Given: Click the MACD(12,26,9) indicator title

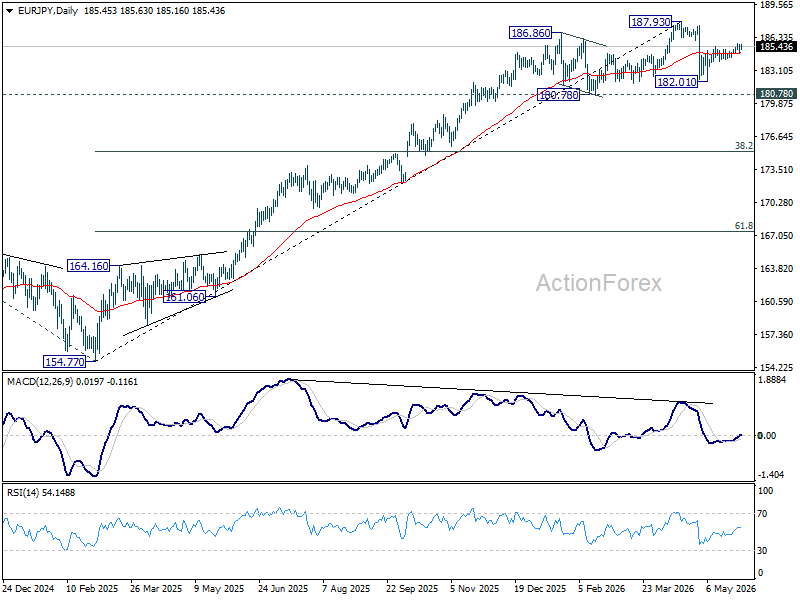Looking at the screenshot, I should [x=40, y=382].
